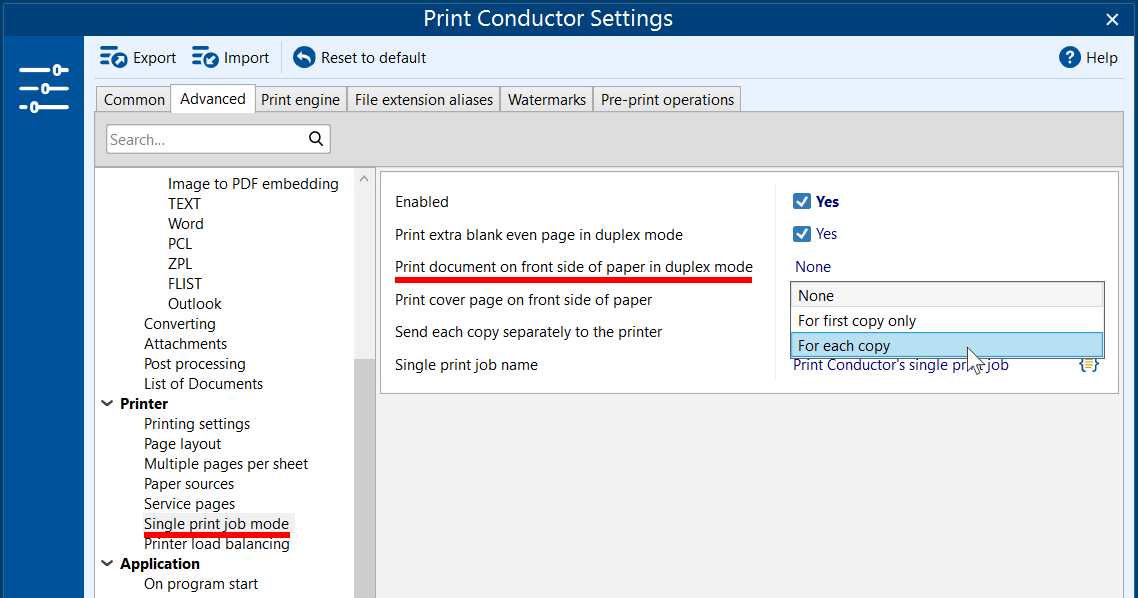Open List of Documents settings item
The width and height of the screenshot is (1138, 598).
click(203, 383)
